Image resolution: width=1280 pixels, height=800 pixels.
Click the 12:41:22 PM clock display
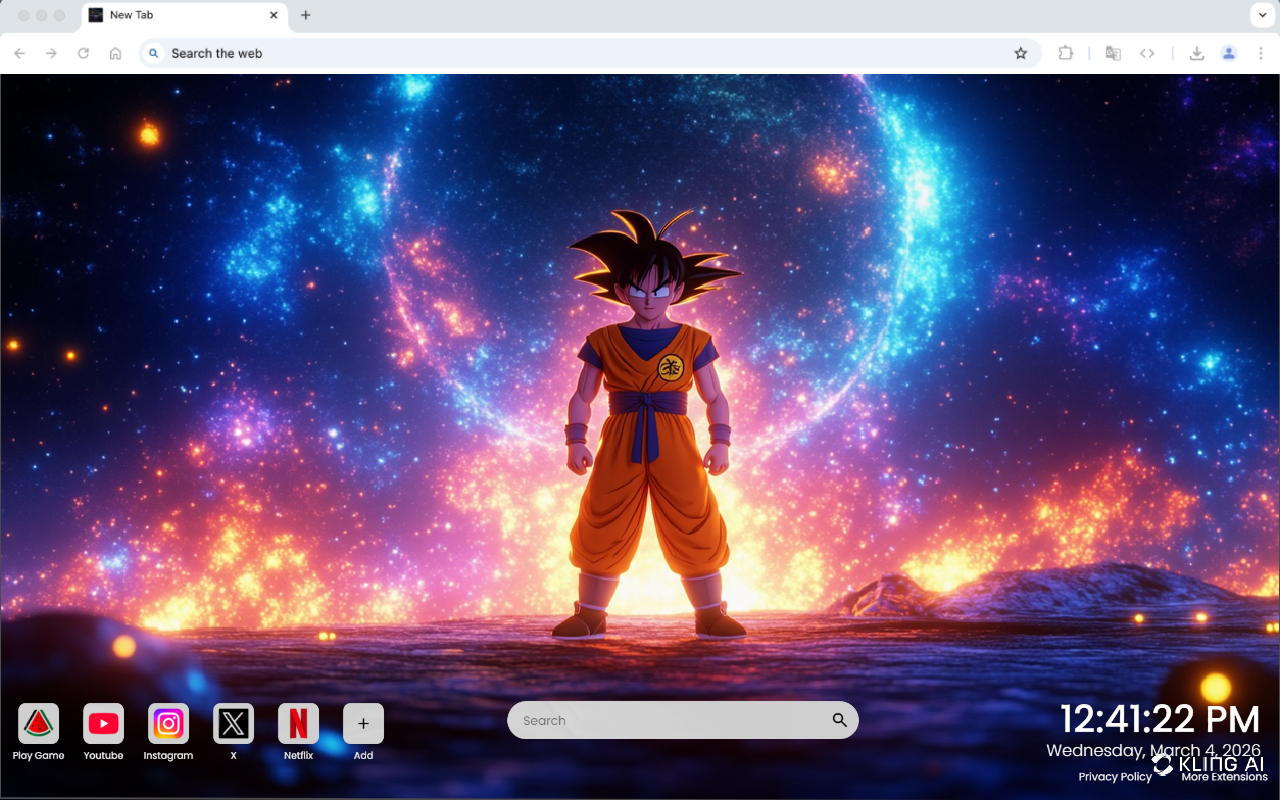[1160, 720]
